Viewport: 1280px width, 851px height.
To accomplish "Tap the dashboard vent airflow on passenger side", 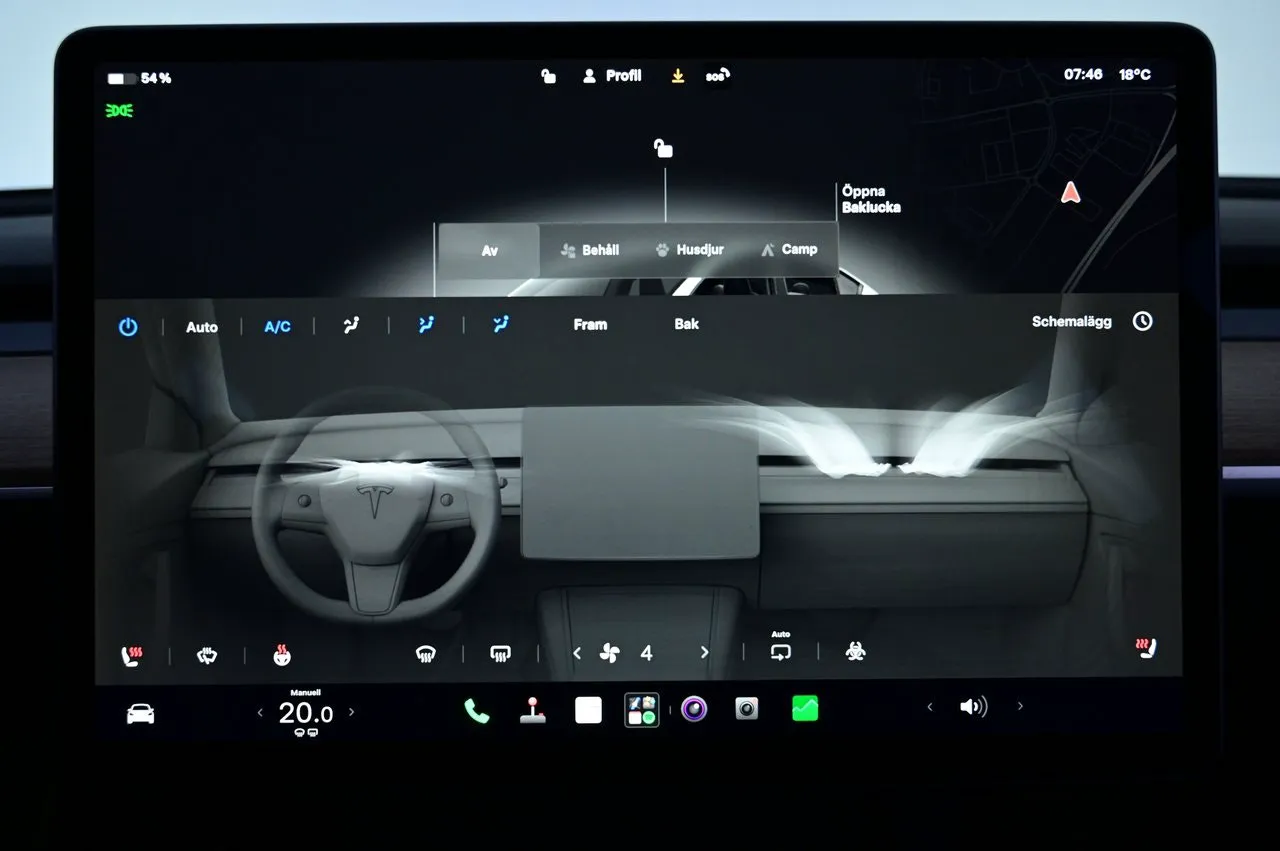I will pos(895,433).
